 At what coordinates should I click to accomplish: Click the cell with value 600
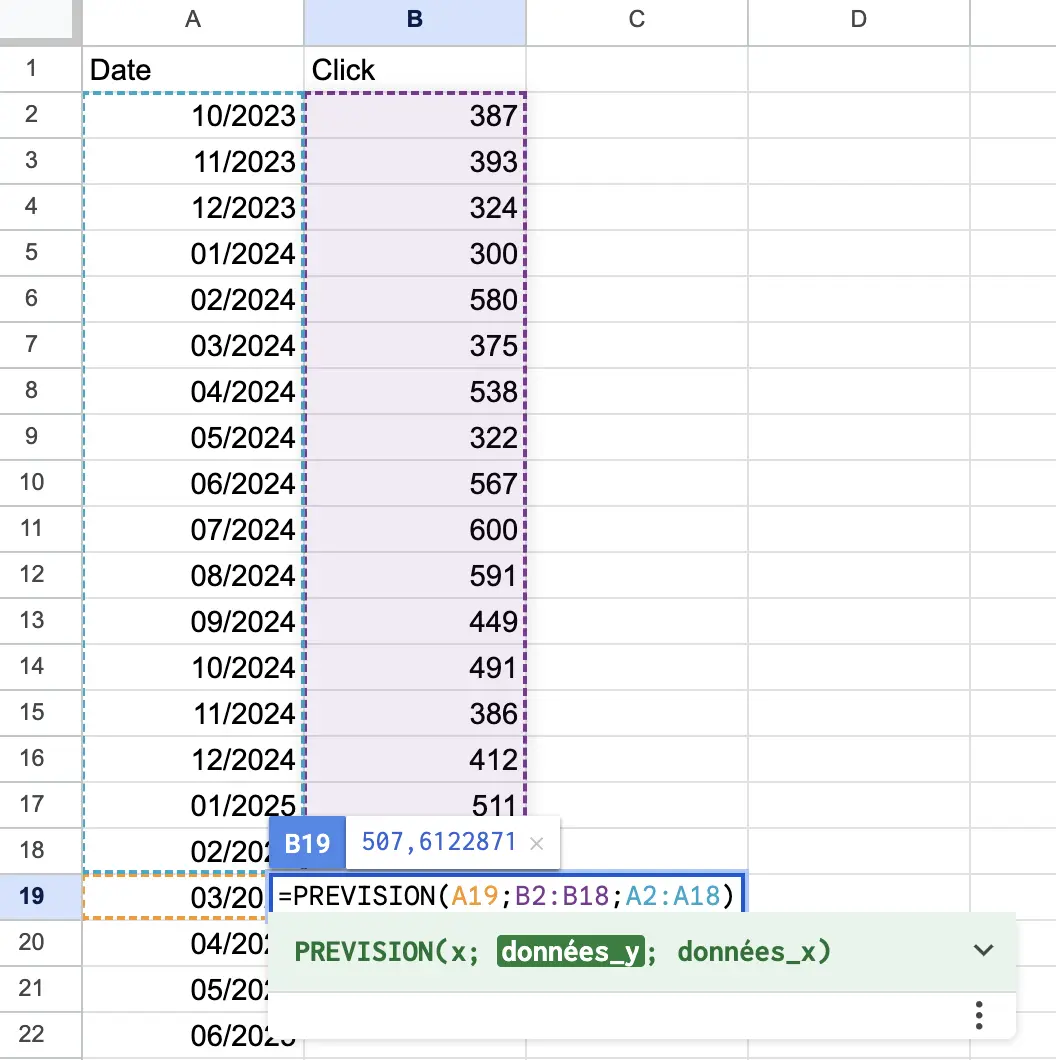pos(414,529)
